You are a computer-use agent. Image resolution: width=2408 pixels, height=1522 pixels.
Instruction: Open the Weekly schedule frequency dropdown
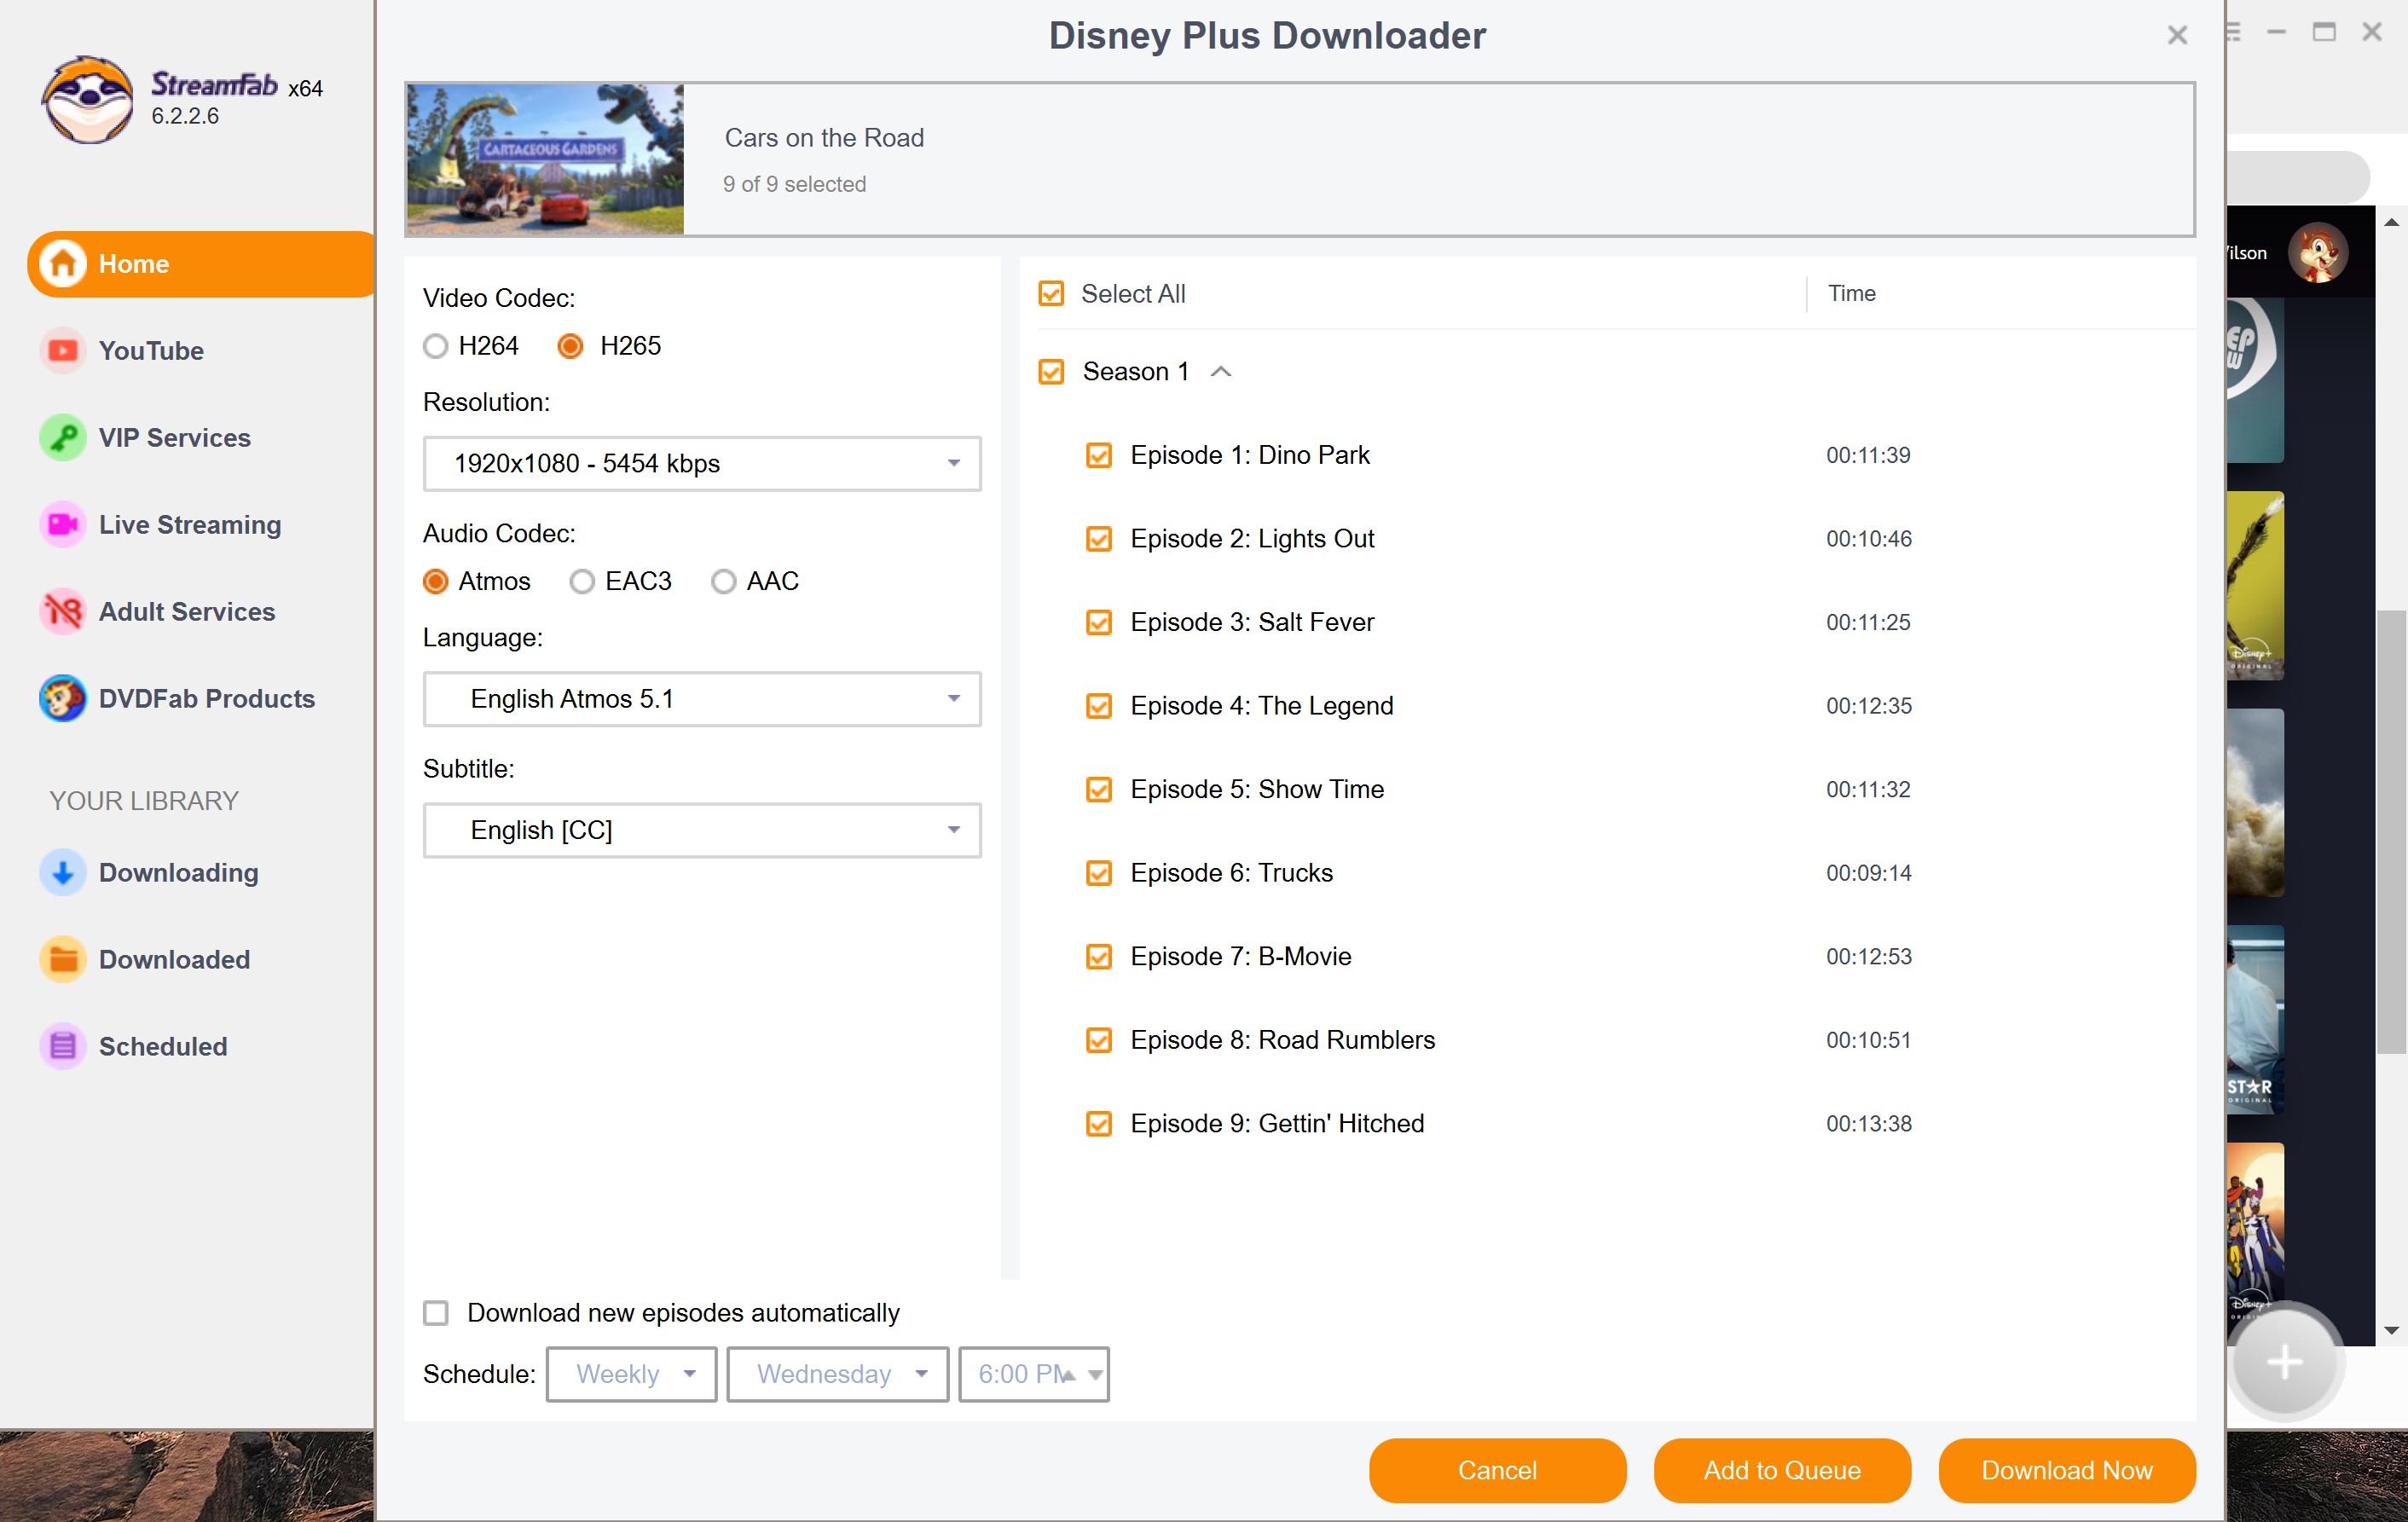(x=631, y=1374)
